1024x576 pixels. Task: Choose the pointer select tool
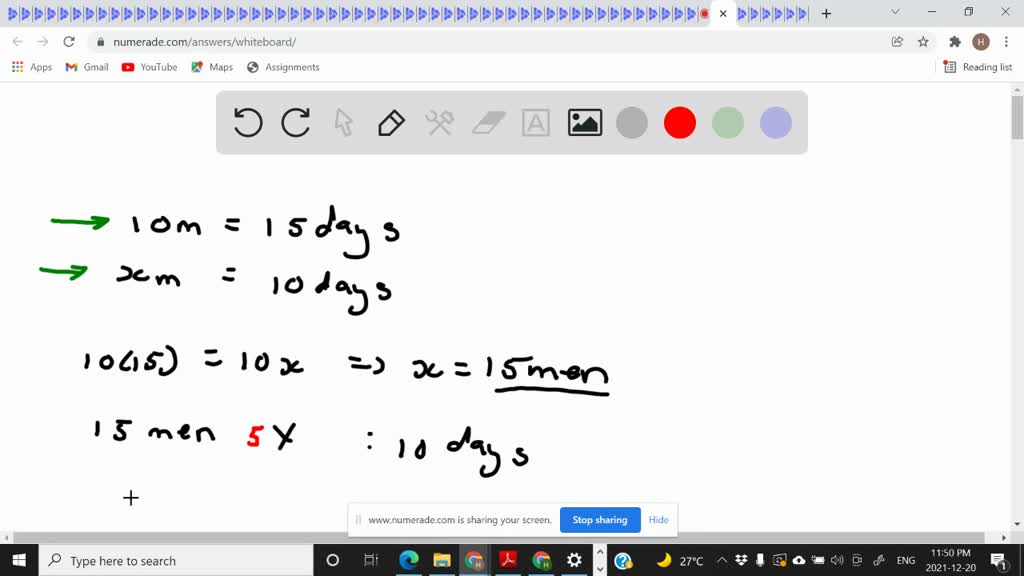[x=344, y=123]
